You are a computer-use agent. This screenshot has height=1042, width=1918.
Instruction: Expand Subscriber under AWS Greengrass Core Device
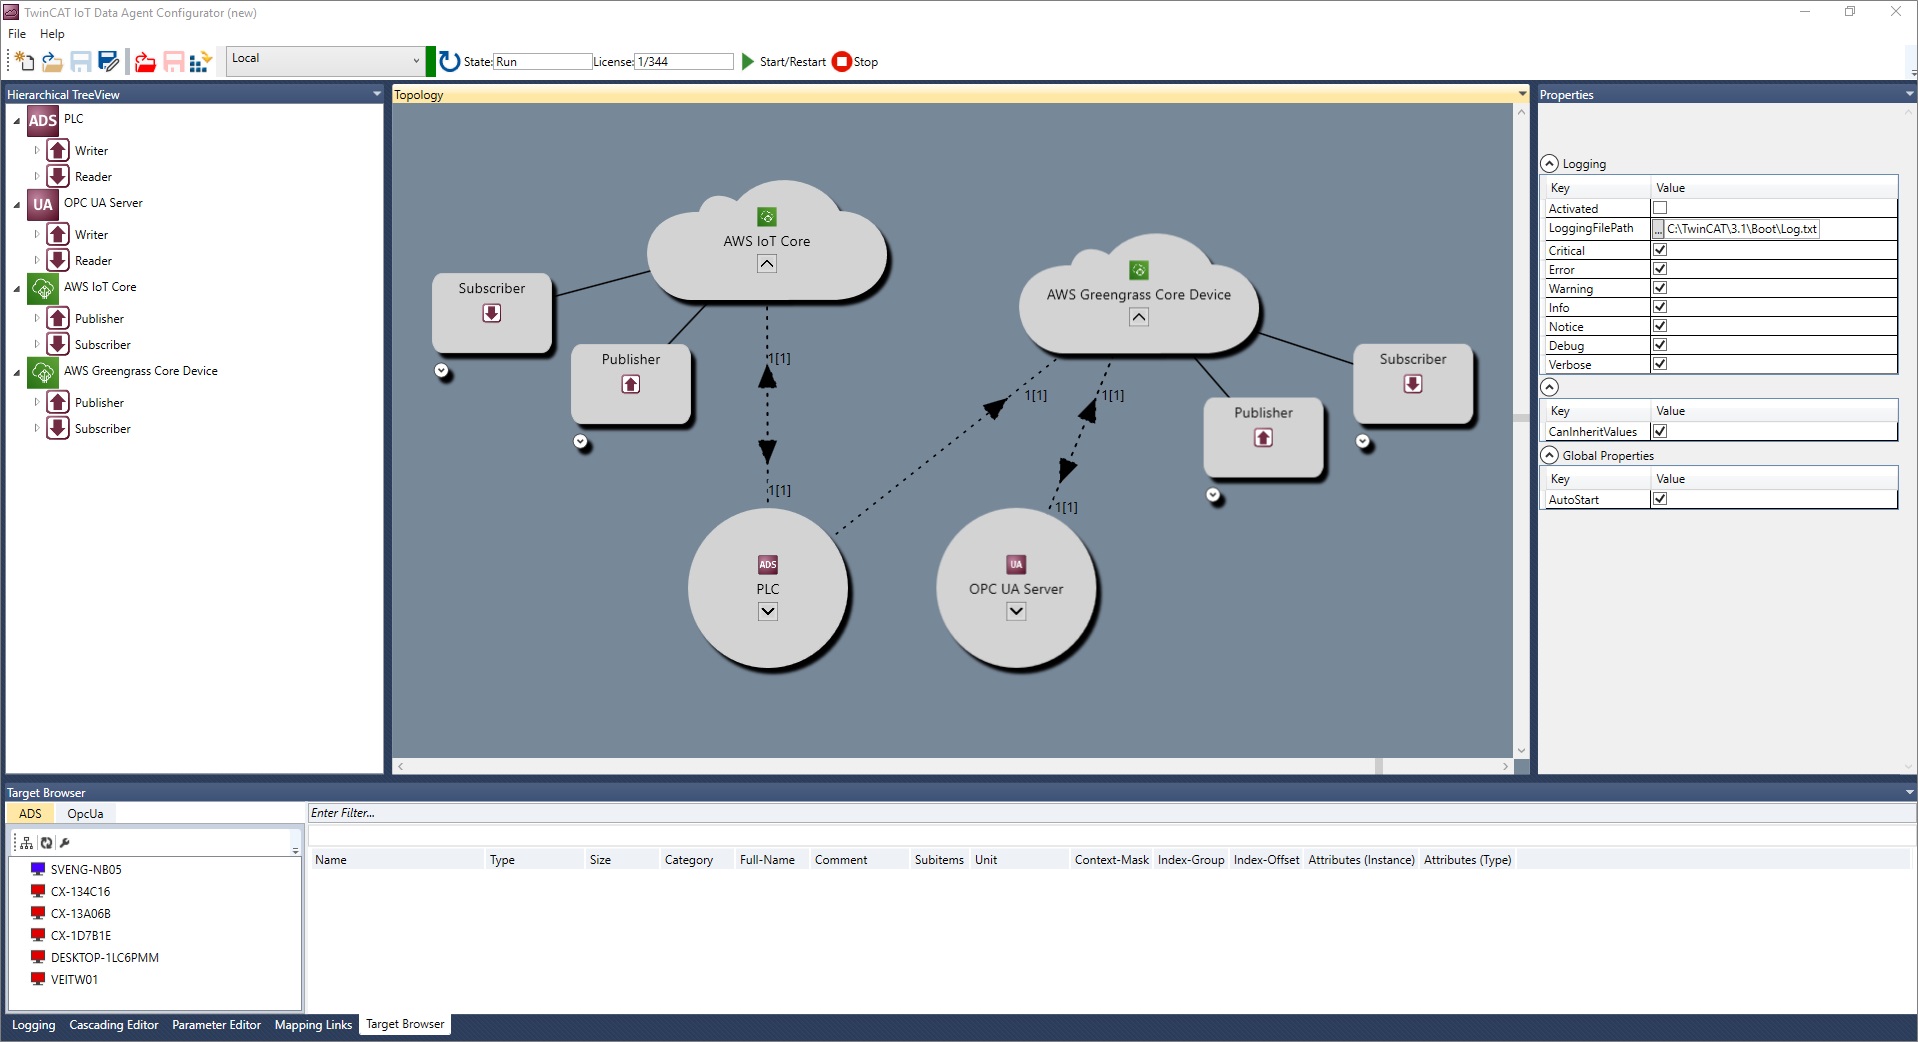pos(37,429)
